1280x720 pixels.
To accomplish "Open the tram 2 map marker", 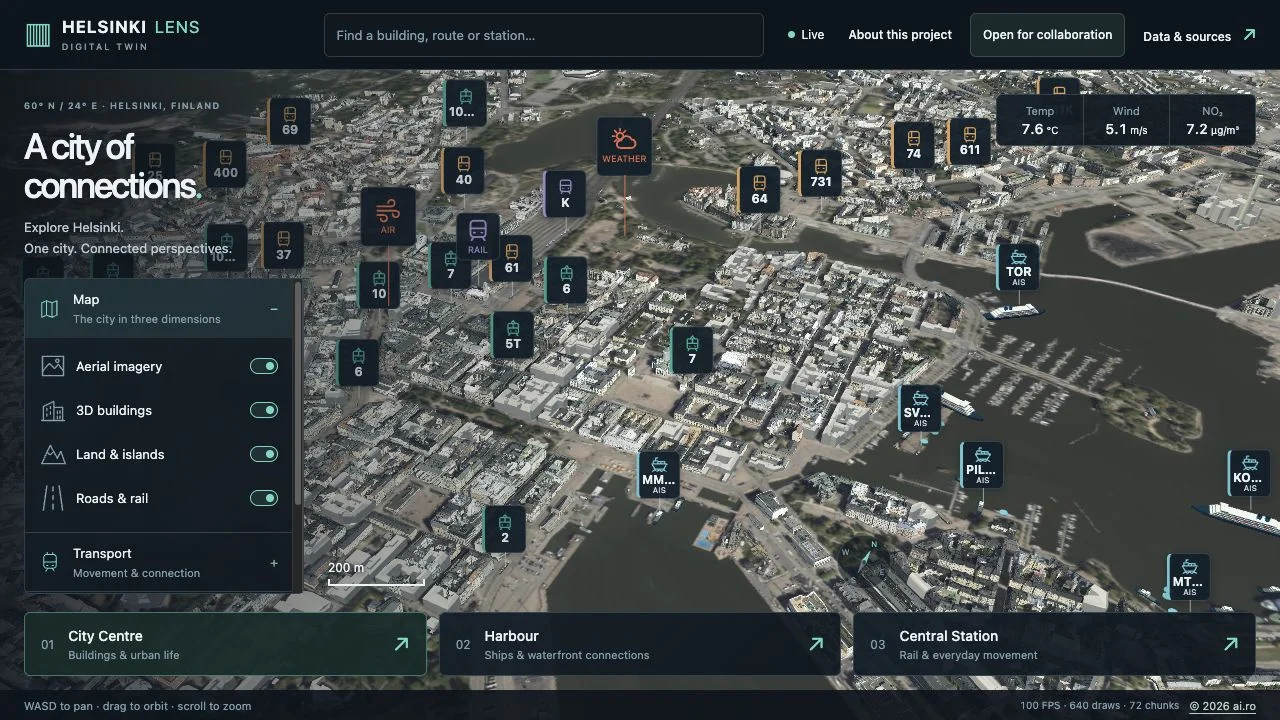I will pyautogui.click(x=505, y=529).
